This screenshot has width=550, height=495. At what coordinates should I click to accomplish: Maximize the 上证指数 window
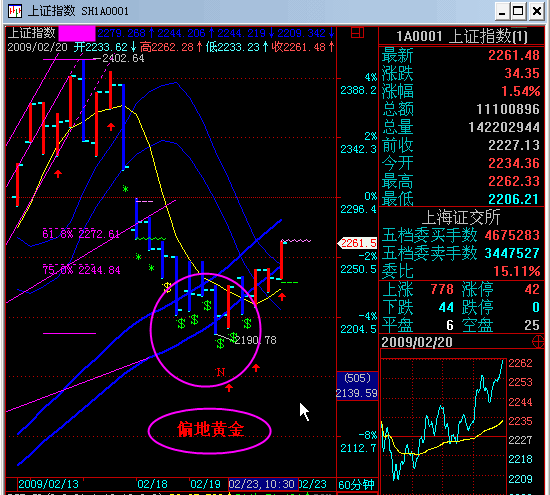(x=518, y=11)
